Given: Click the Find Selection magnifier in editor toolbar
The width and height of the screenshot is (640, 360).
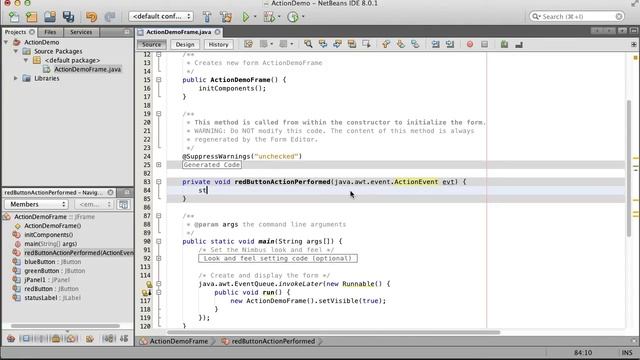Looking at the screenshot, I should click(308, 44).
